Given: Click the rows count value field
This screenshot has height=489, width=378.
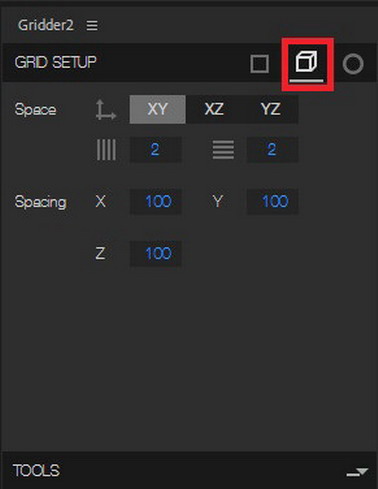Looking at the screenshot, I should [x=272, y=149].
